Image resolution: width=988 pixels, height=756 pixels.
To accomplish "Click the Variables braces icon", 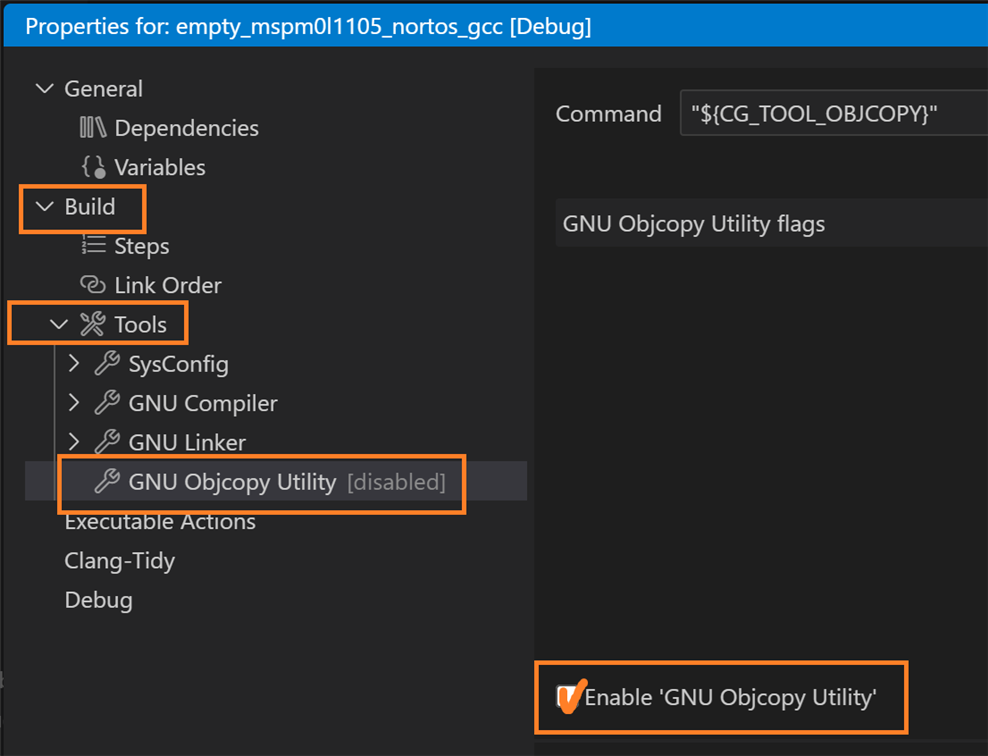I will tap(93, 167).
